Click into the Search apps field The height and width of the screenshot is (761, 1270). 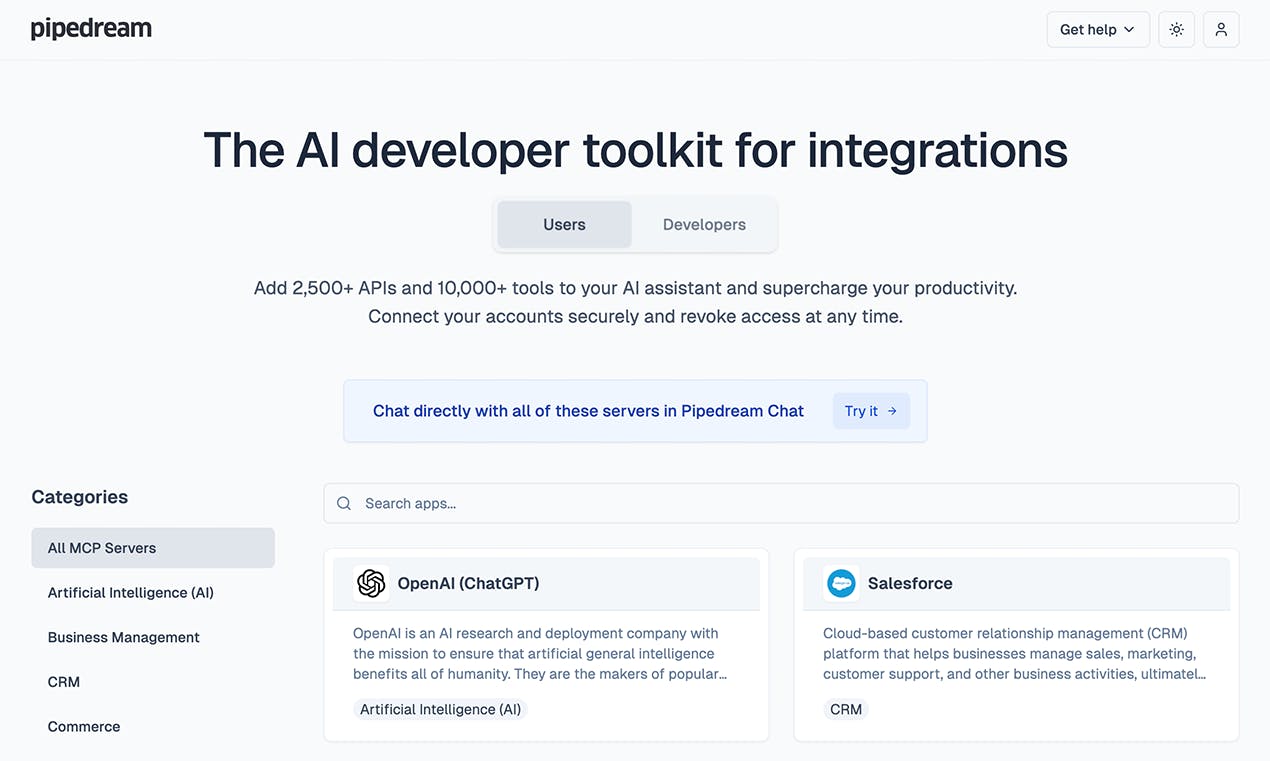781,503
